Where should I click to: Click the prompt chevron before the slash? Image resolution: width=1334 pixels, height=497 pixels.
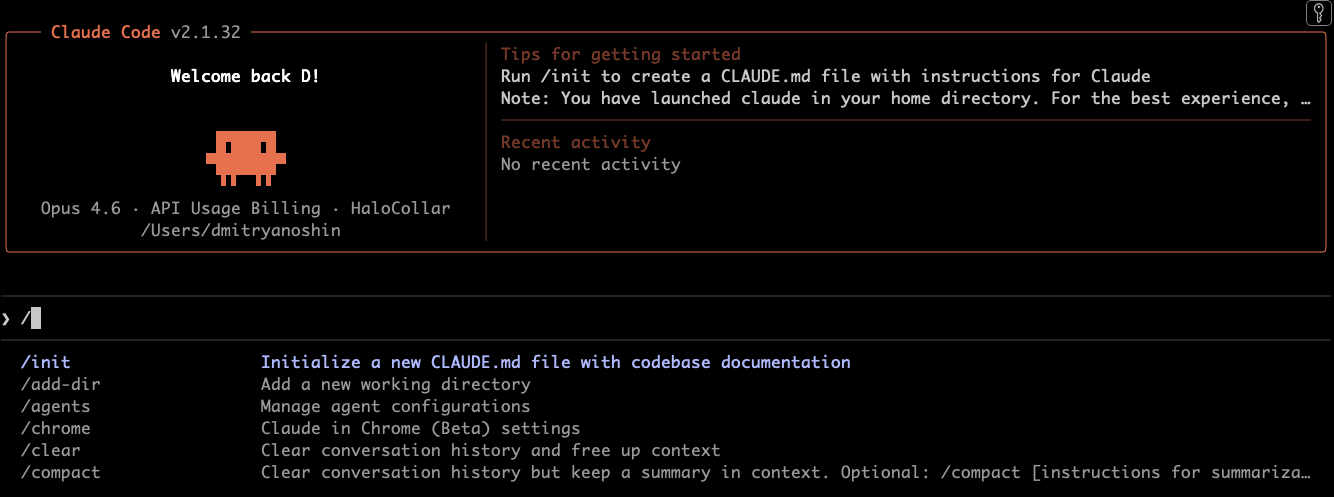(x=7, y=319)
